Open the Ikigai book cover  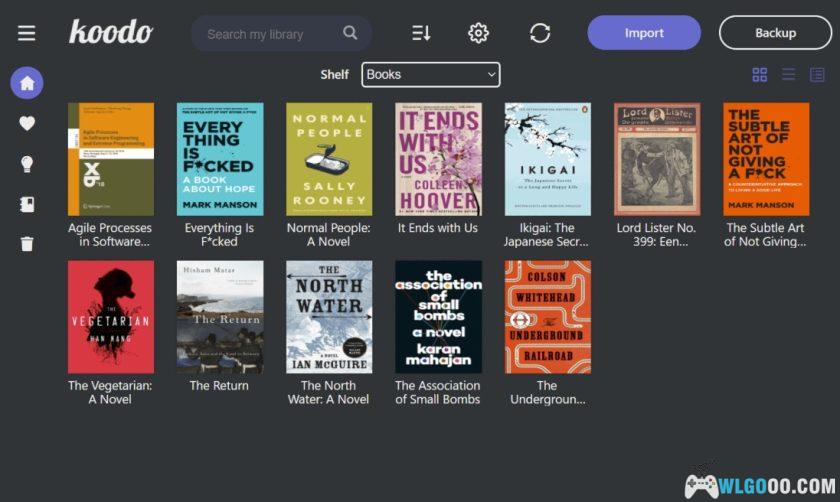pos(547,159)
